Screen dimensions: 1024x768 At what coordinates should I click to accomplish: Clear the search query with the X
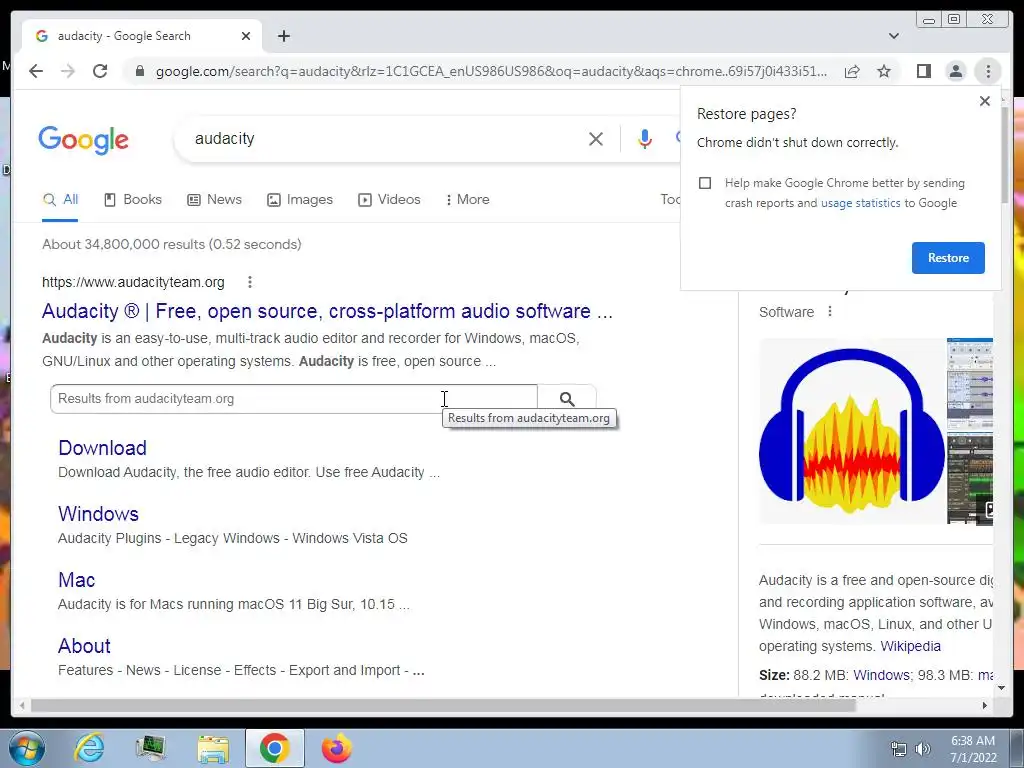click(x=596, y=138)
